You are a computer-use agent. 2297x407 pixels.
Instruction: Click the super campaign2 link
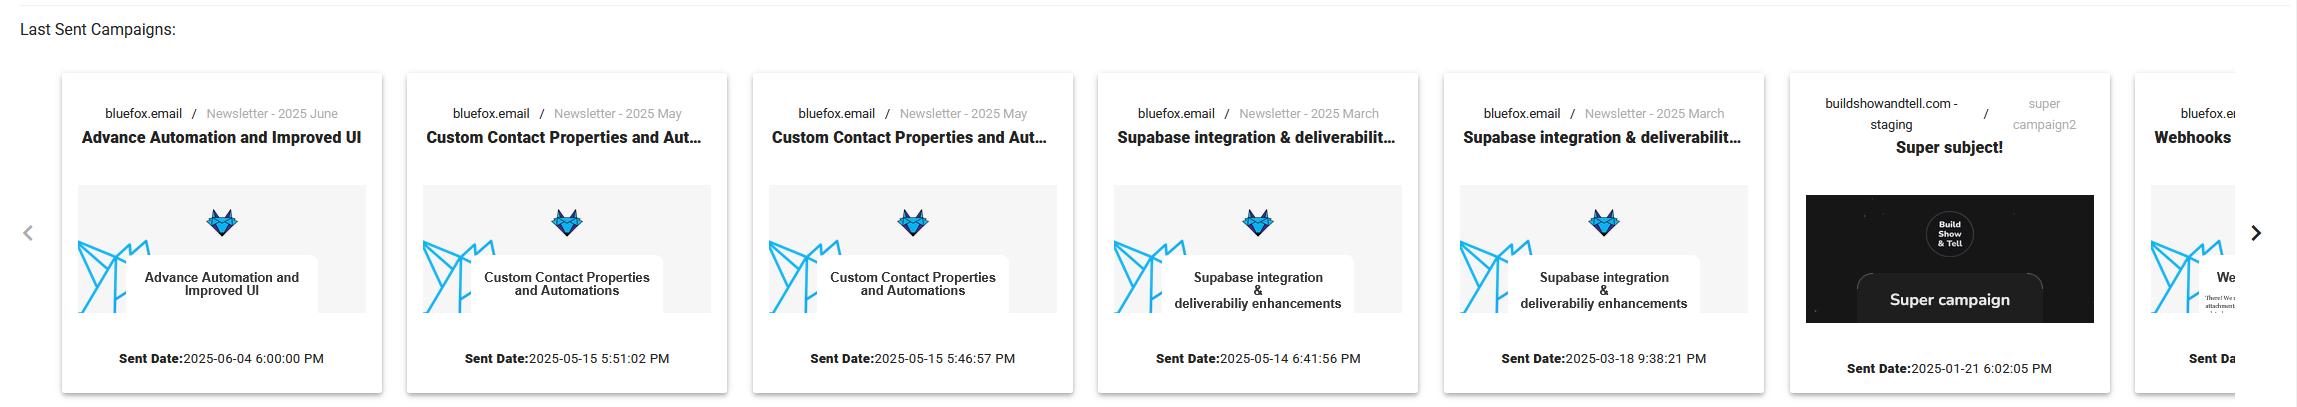(x=2044, y=114)
